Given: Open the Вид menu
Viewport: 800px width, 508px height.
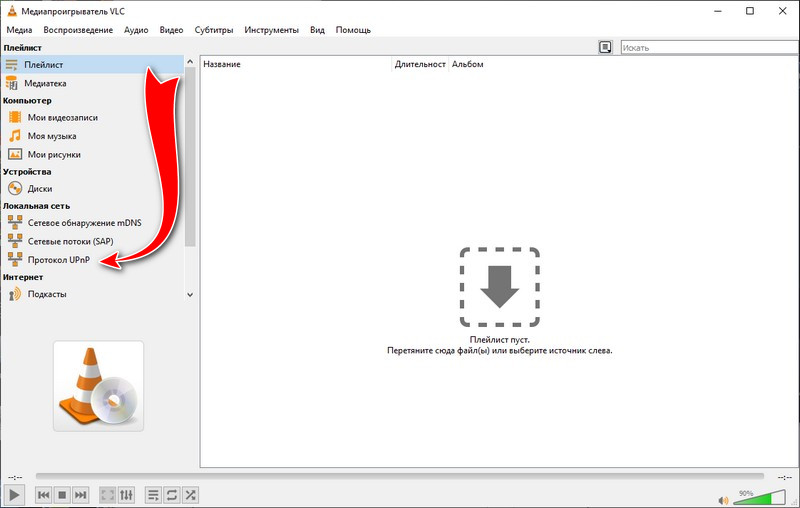Looking at the screenshot, I should point(317,30).
